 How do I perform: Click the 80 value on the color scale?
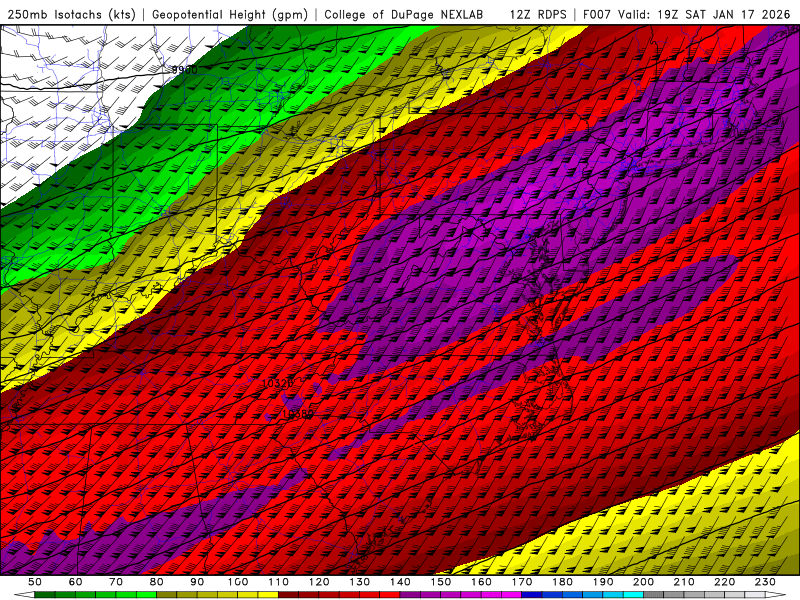pos(157,582)
